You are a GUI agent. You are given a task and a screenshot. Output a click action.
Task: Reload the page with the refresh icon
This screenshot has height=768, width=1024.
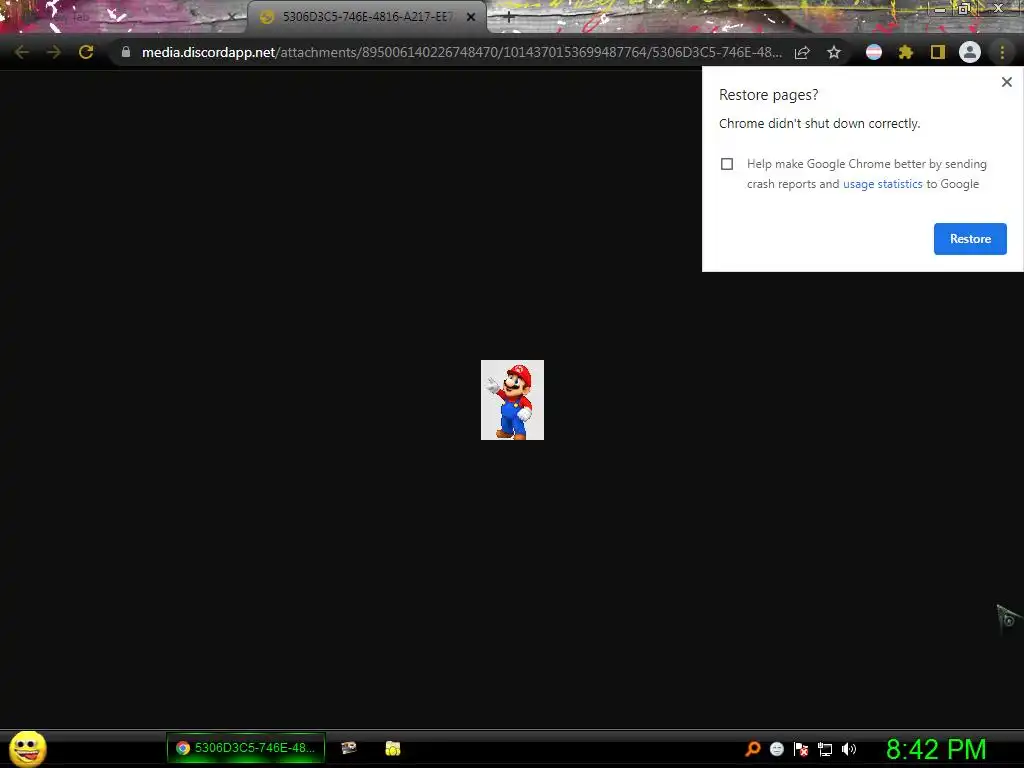[x=86, y=52]
